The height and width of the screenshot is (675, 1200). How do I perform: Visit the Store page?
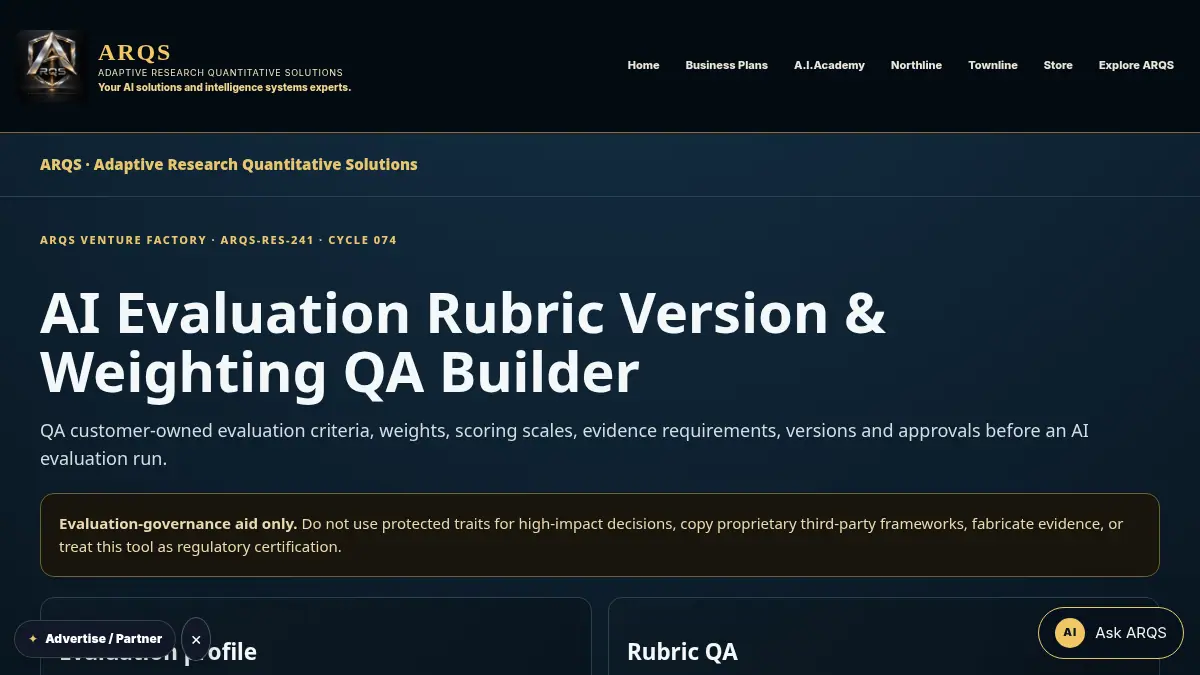click(x=1058, y=65)
